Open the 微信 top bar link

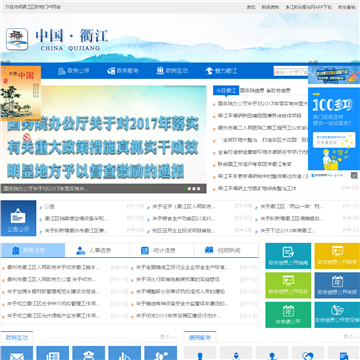coord(251,7)
